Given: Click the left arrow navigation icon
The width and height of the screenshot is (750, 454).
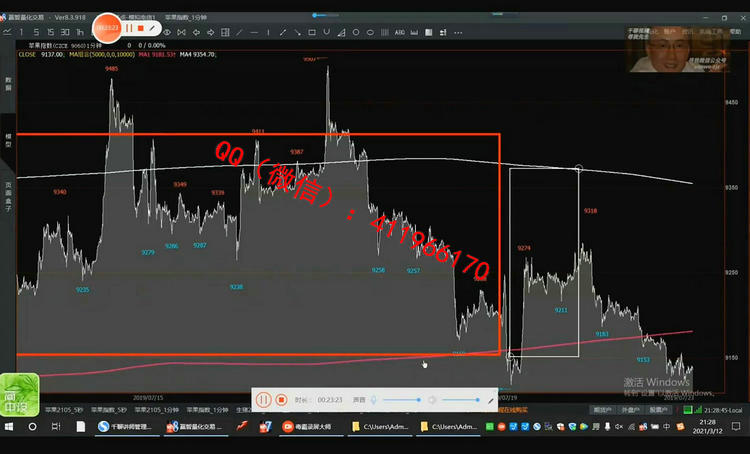Looking at the screenshot, I should 196,33.
